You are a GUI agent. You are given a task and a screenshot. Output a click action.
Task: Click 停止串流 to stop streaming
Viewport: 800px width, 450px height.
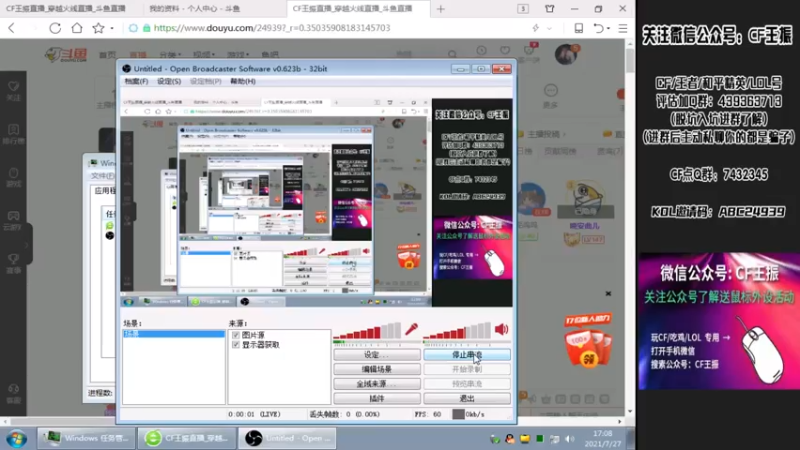467,355
